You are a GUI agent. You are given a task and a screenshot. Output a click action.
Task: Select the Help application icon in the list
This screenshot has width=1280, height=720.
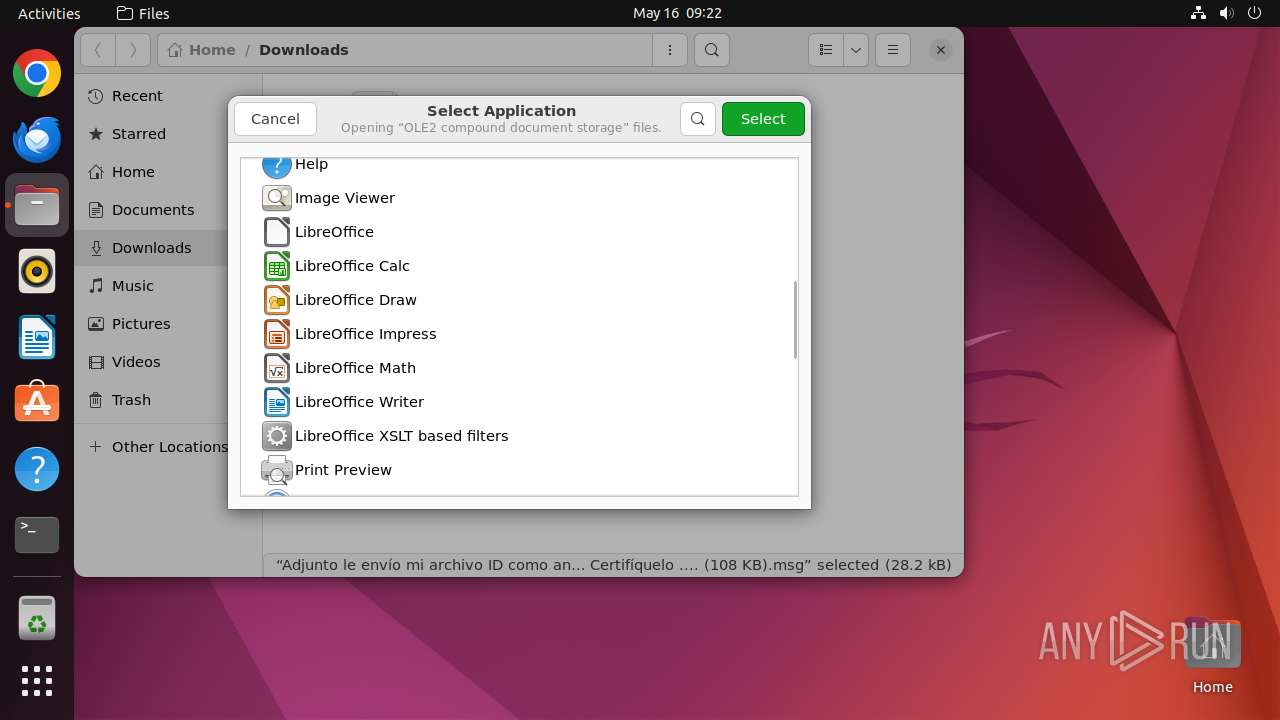[277, 166]
